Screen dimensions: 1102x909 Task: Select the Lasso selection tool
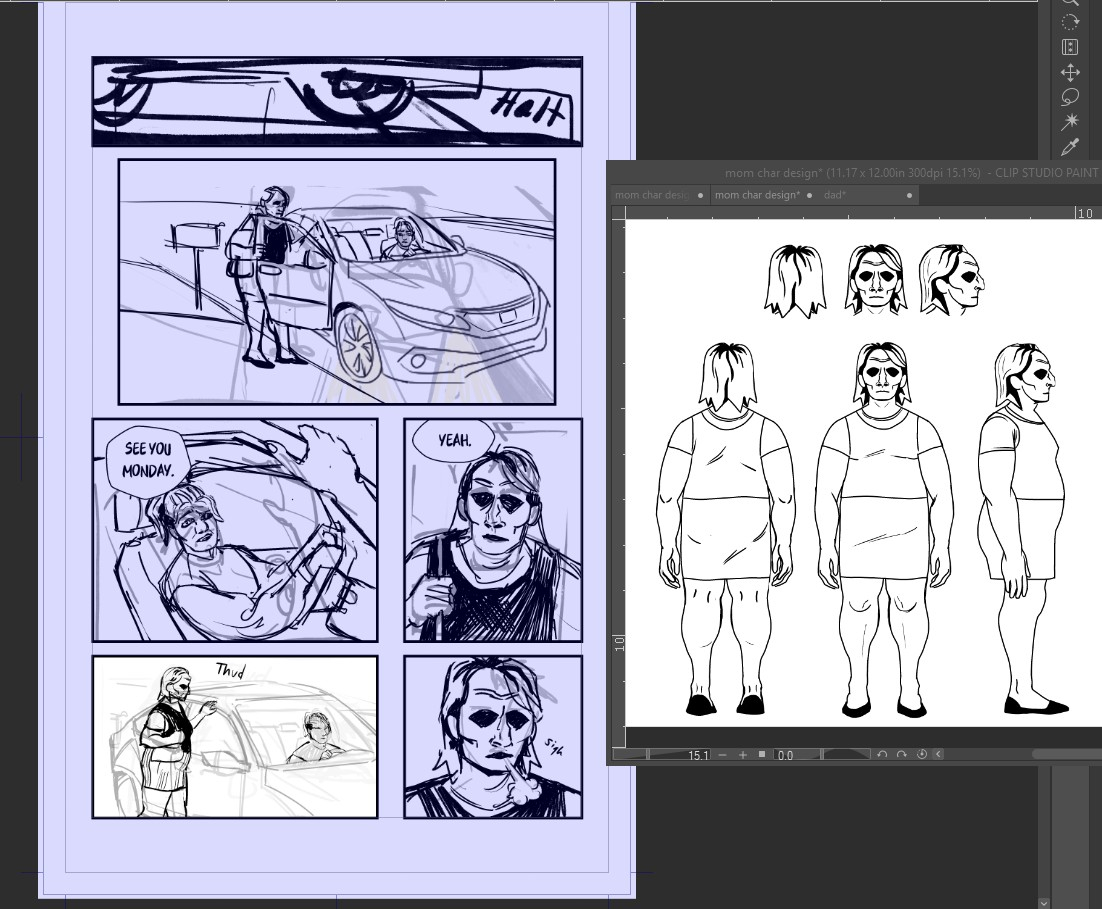point(1070,98)
